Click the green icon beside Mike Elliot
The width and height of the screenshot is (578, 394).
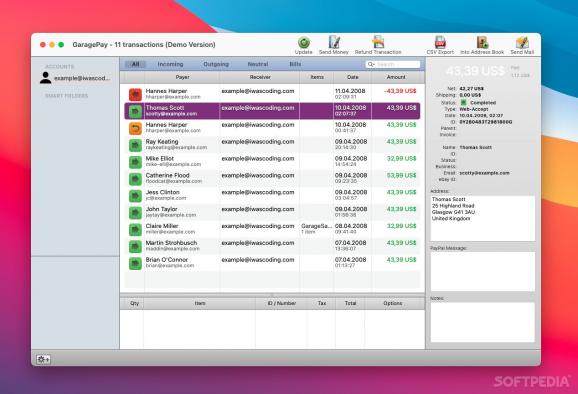tap(135, 162)
